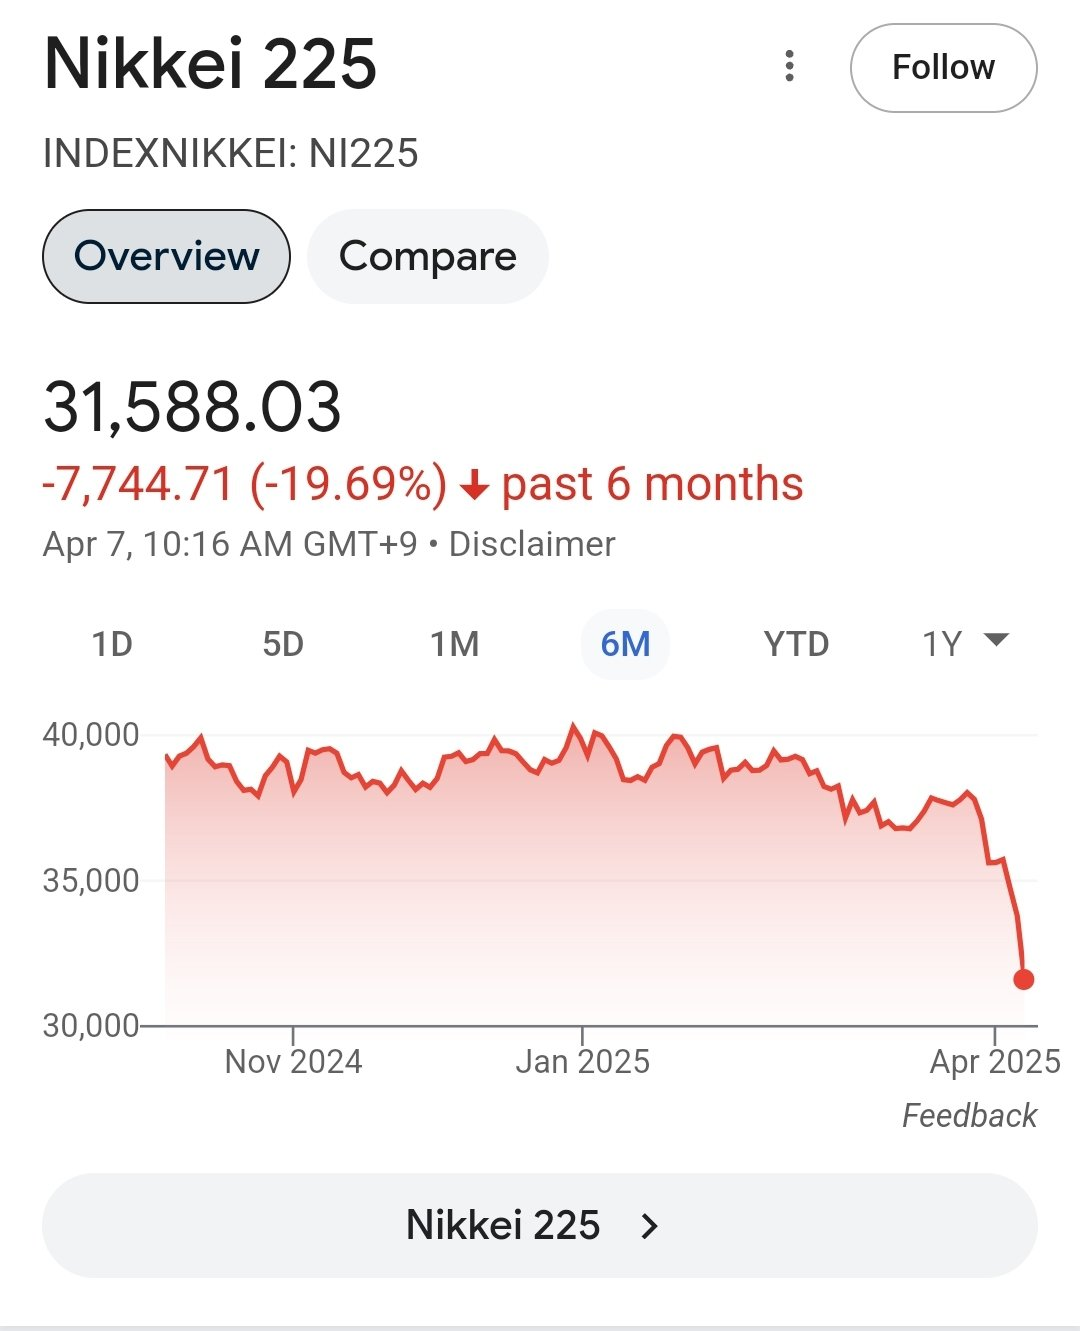
Task: Click the Feedback link
Action: [969, 1115]
